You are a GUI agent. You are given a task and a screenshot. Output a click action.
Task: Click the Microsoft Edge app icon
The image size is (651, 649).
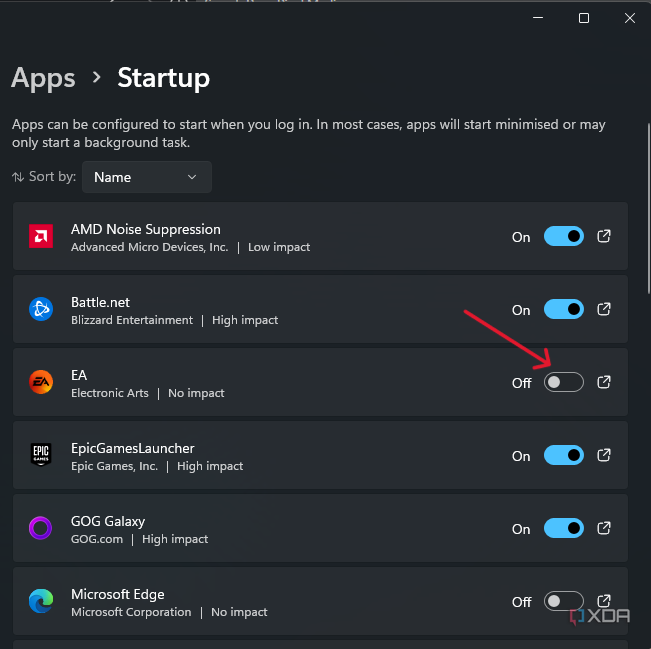coord(41,601)
